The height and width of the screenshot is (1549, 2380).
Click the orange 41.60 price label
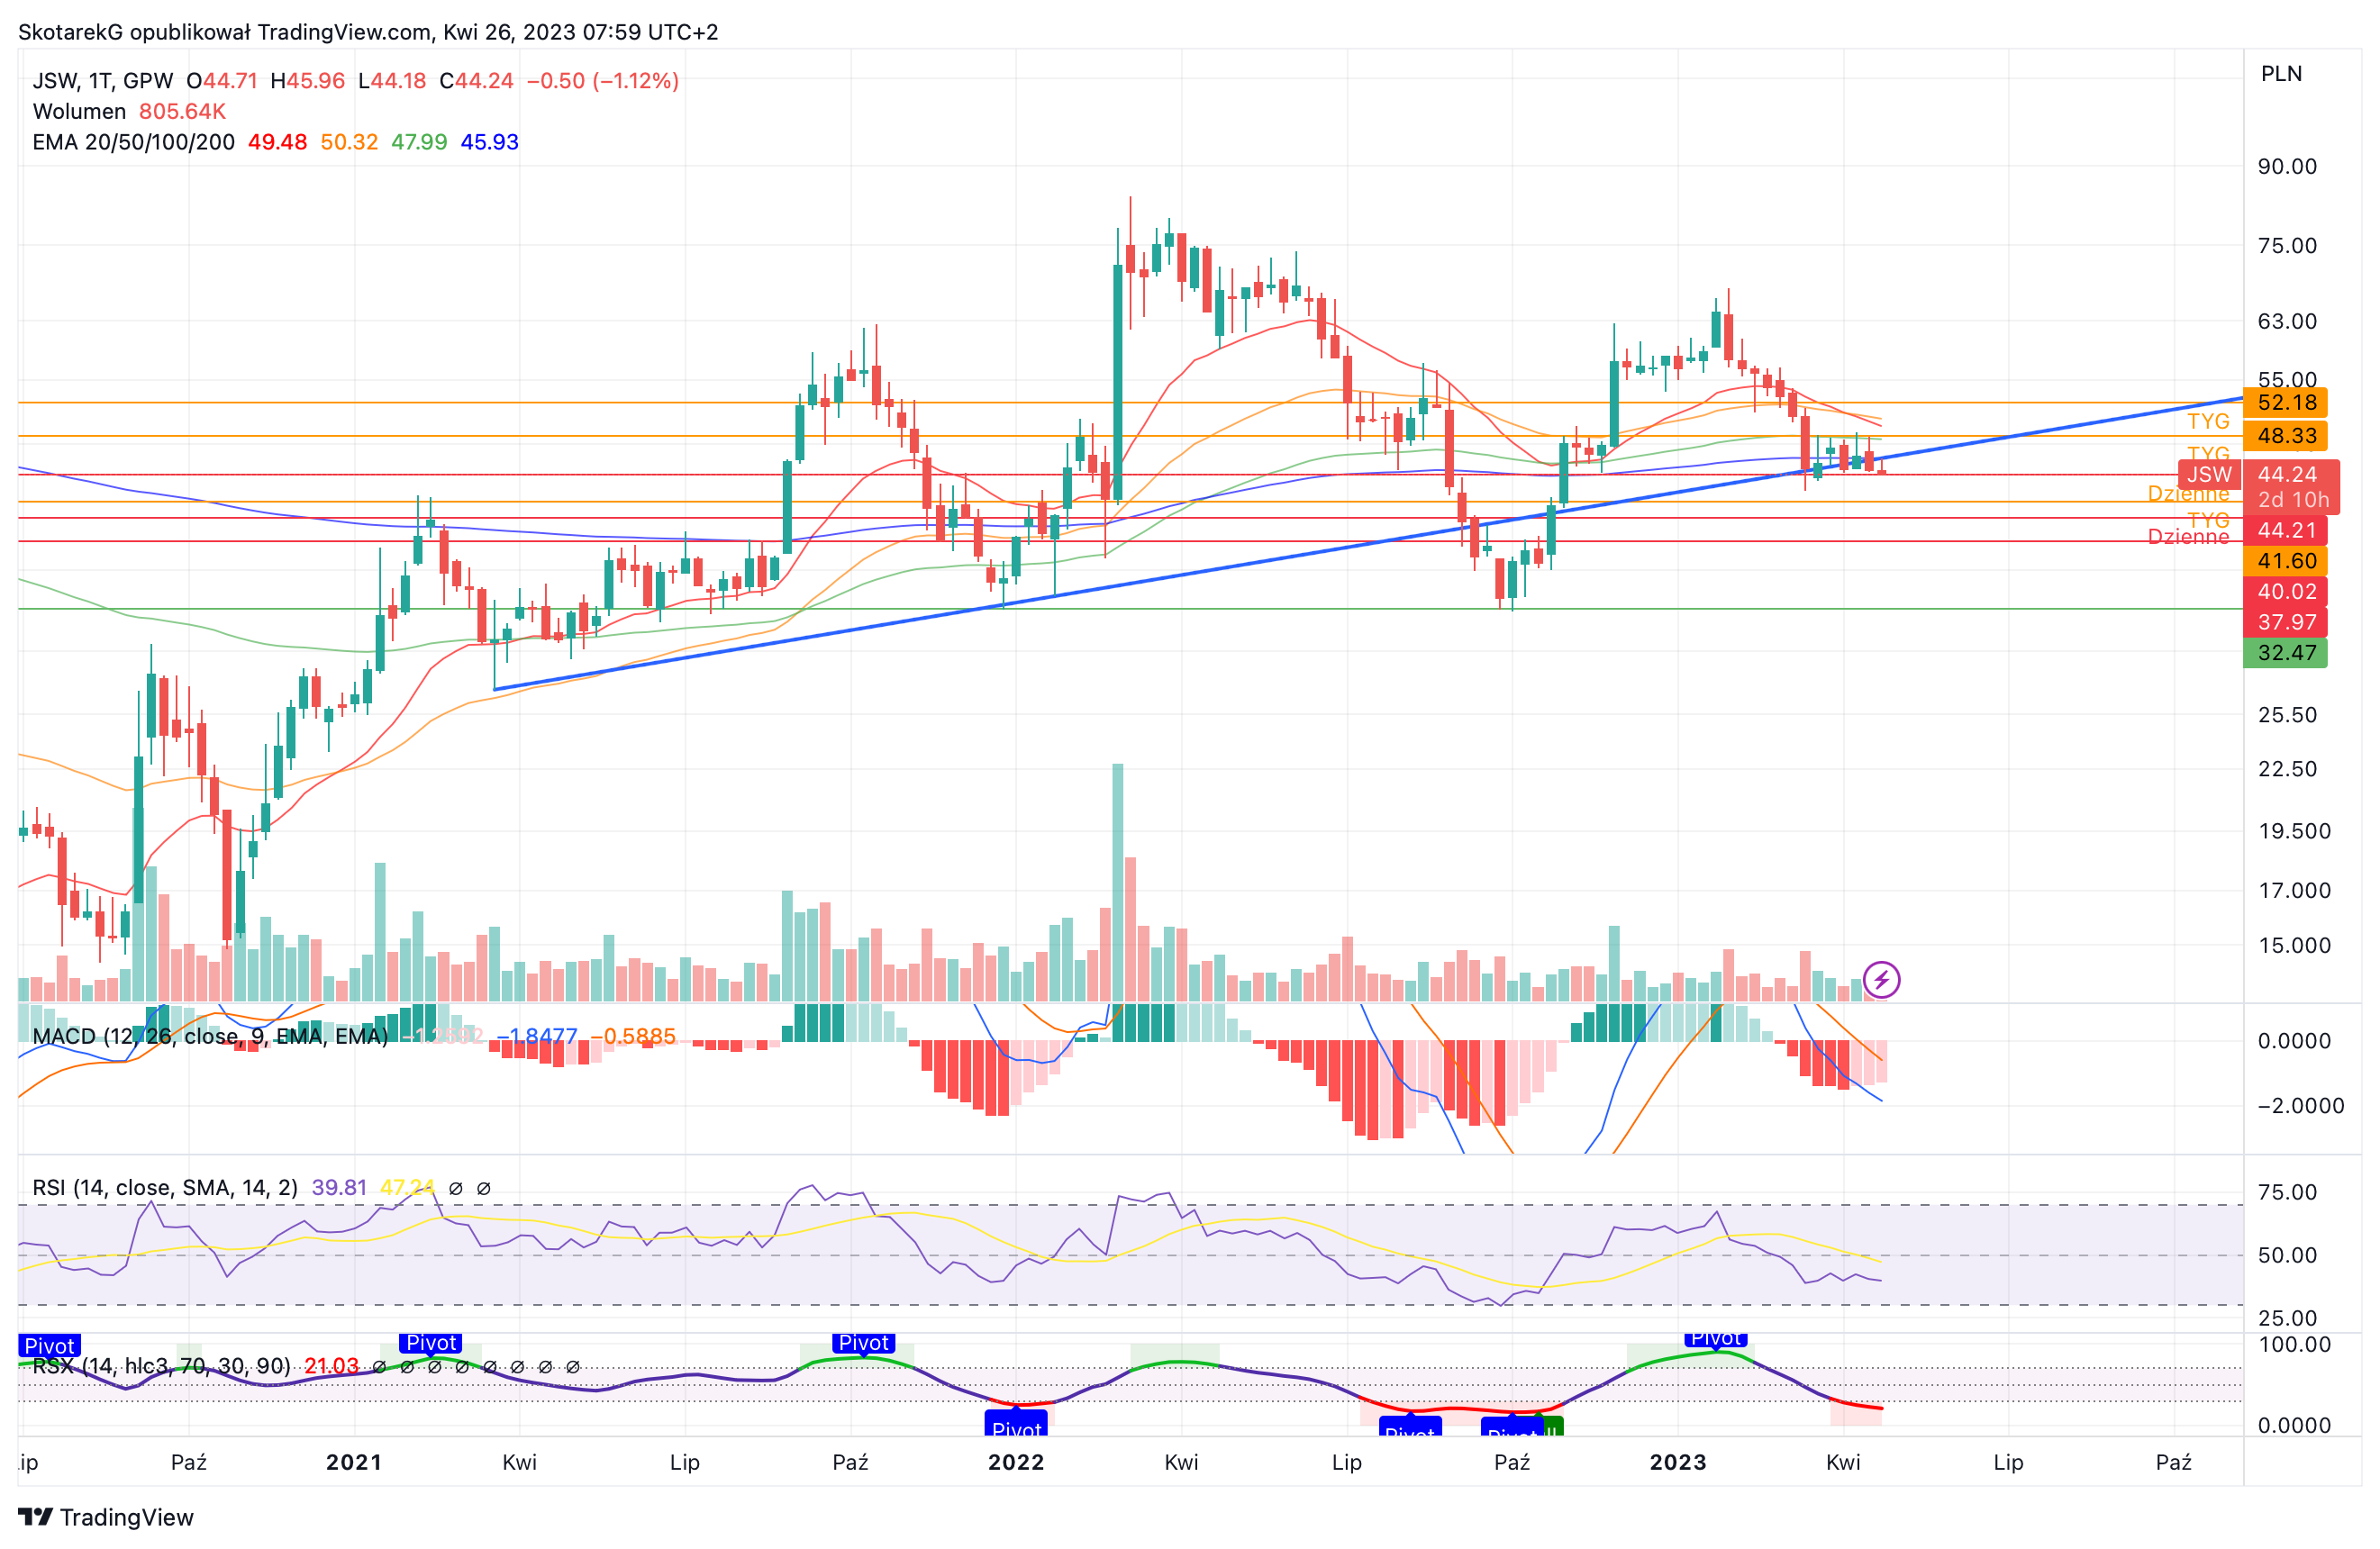click(2287, 561)
